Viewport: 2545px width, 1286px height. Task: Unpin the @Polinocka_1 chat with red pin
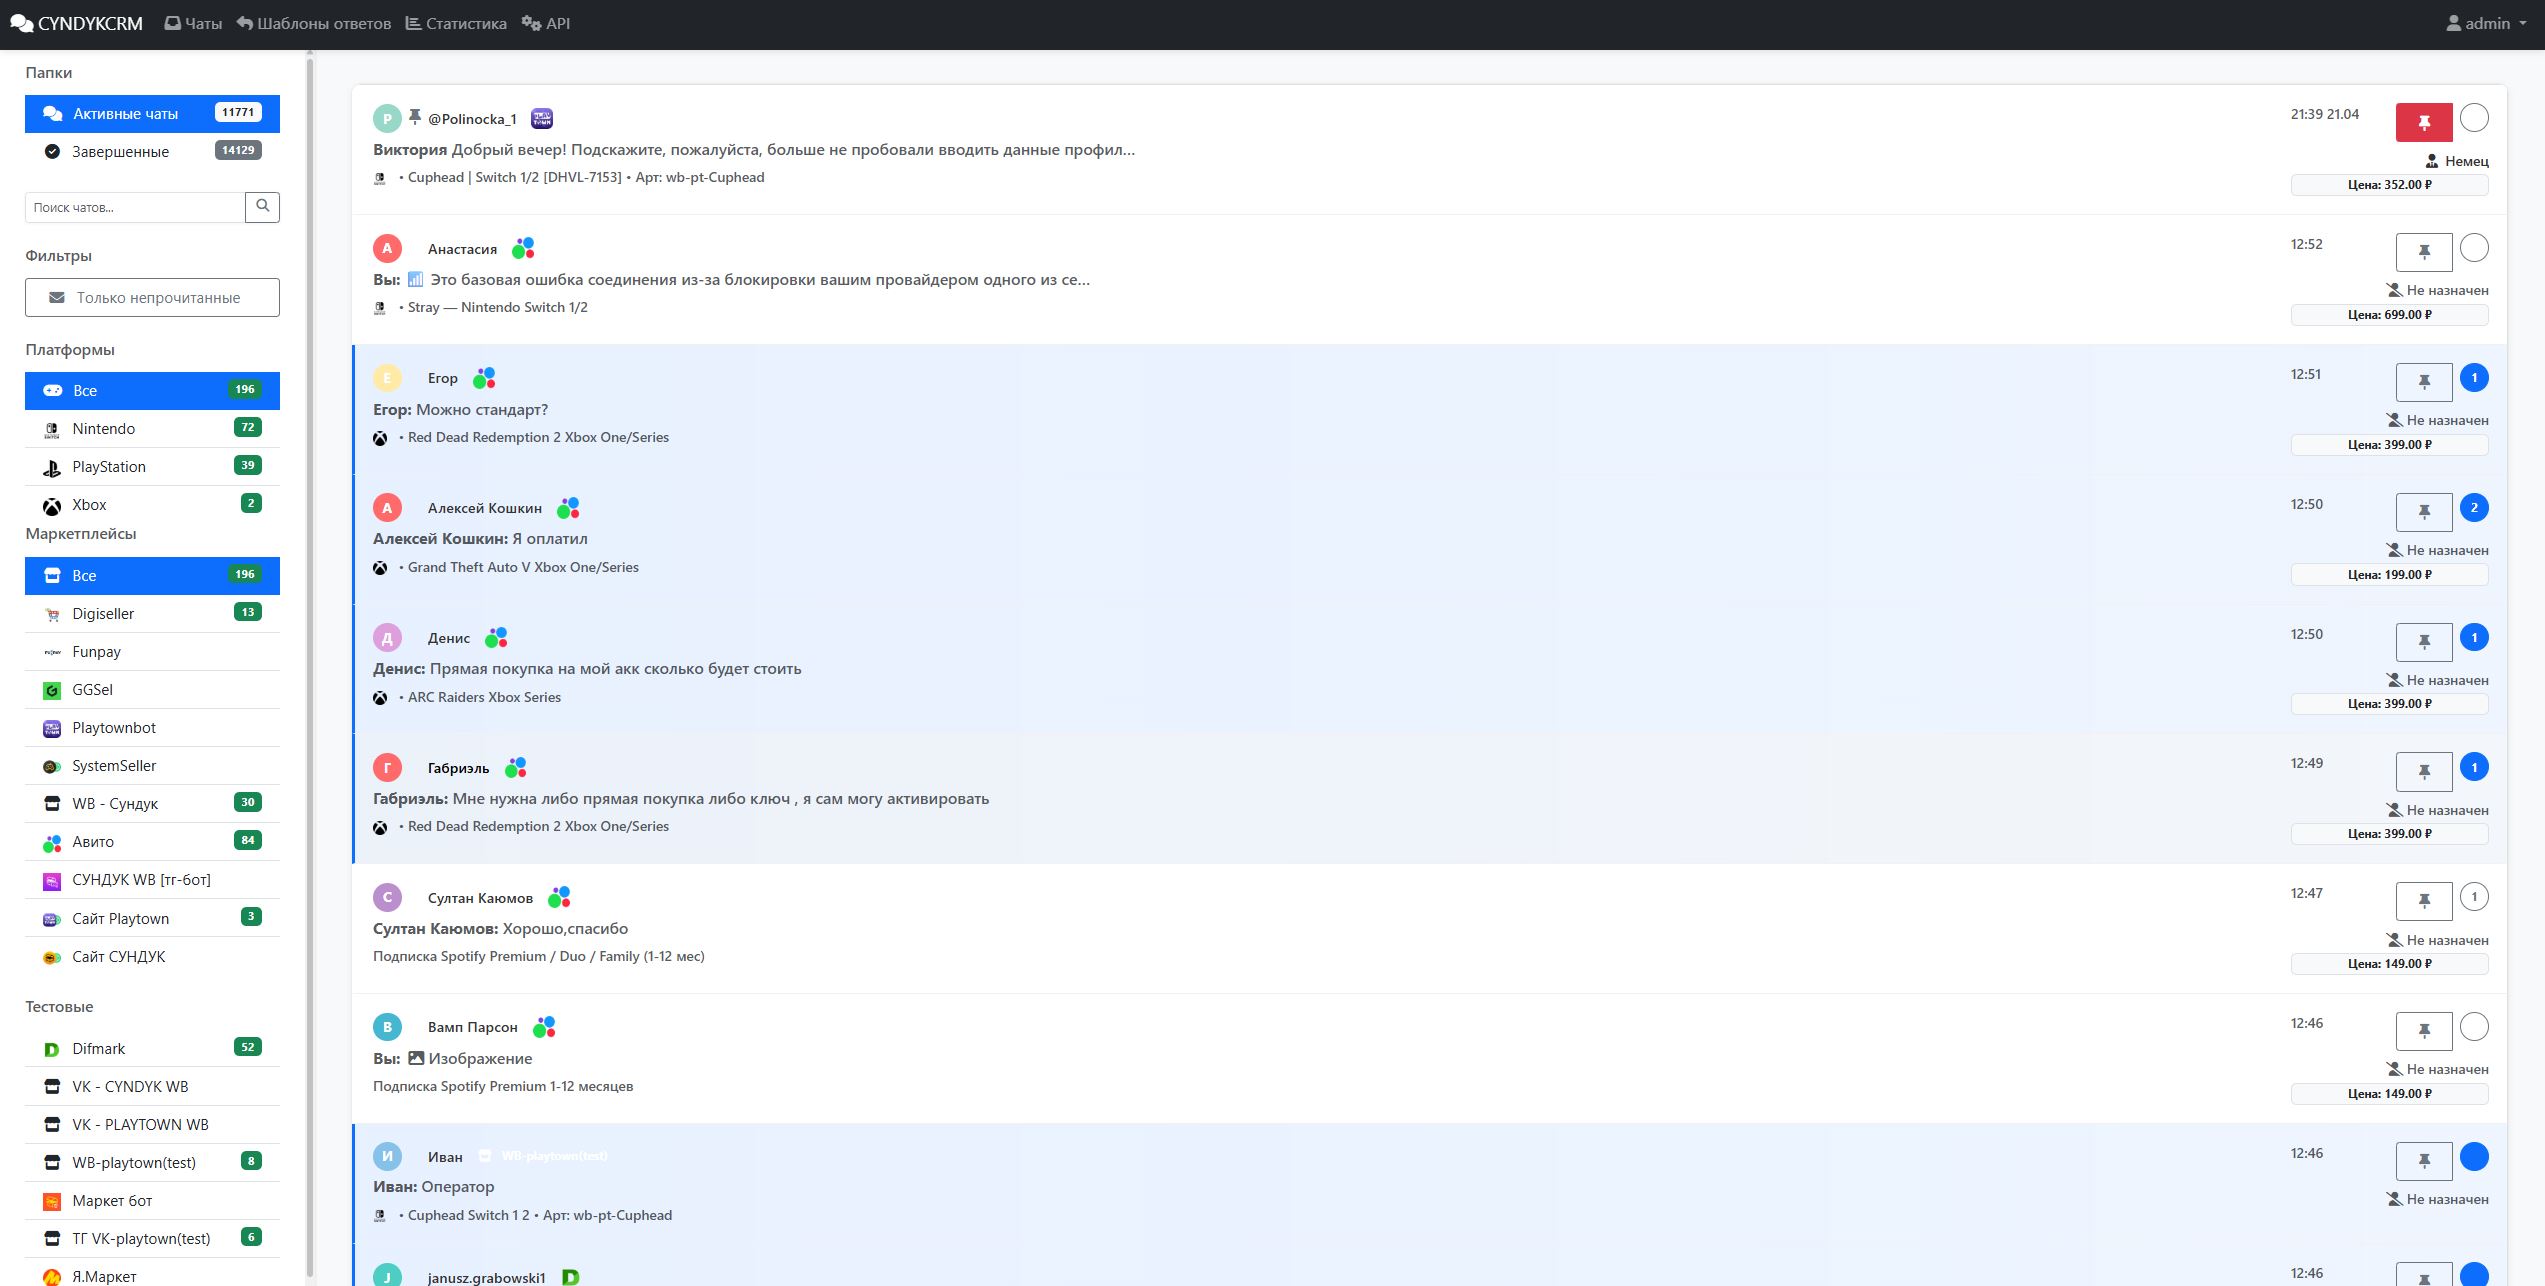tap(2424, 122)
